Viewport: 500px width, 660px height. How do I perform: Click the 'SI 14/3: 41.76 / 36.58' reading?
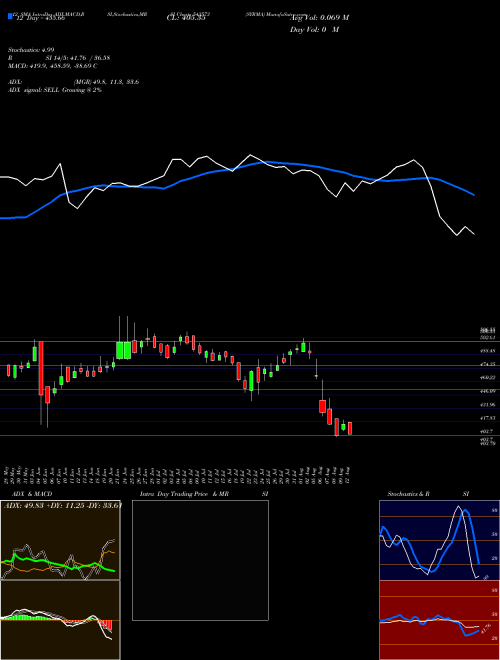point(78,58)
